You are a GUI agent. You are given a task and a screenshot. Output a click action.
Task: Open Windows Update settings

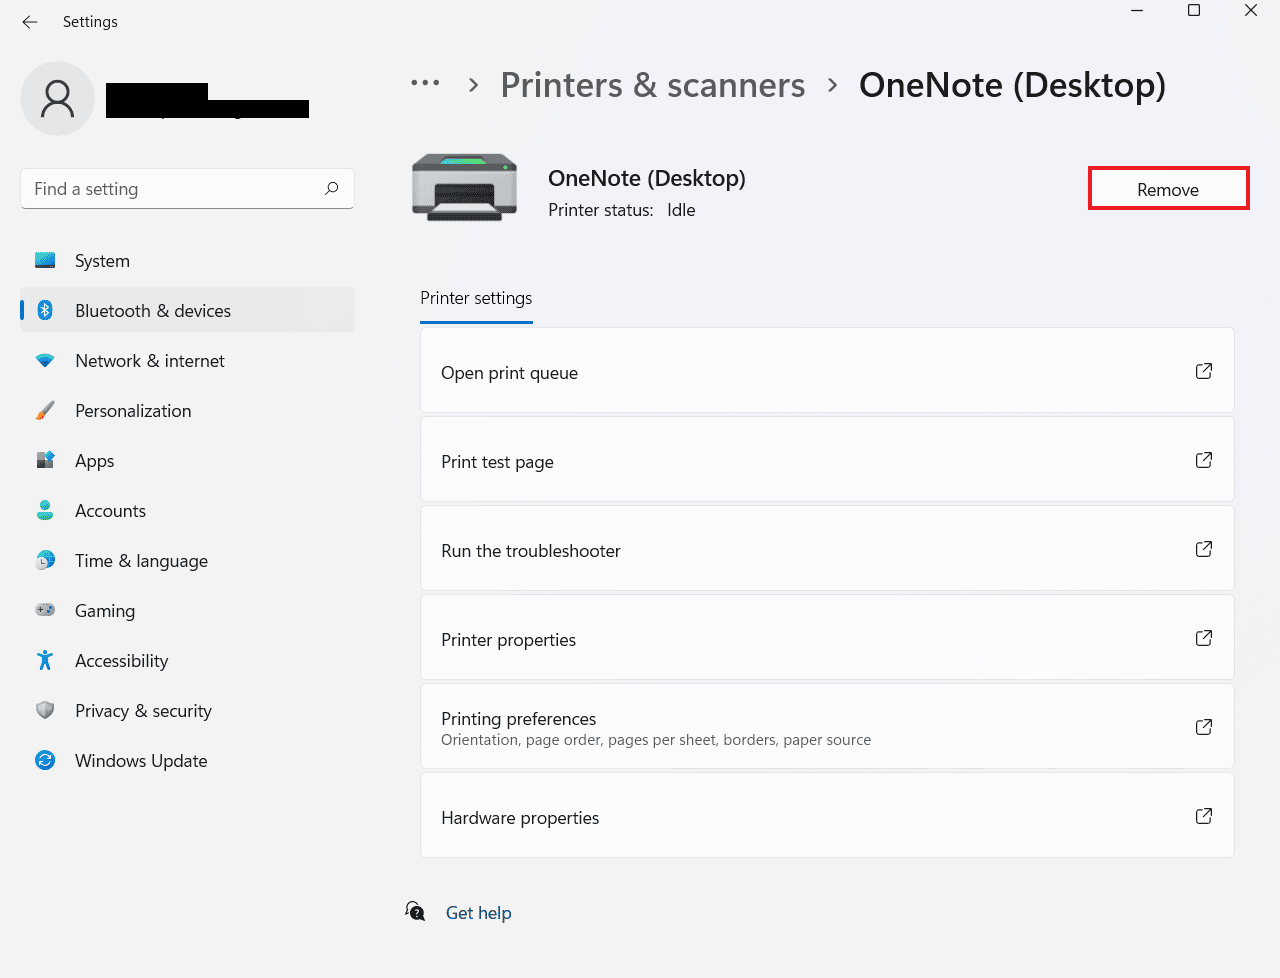coord(187,761)
